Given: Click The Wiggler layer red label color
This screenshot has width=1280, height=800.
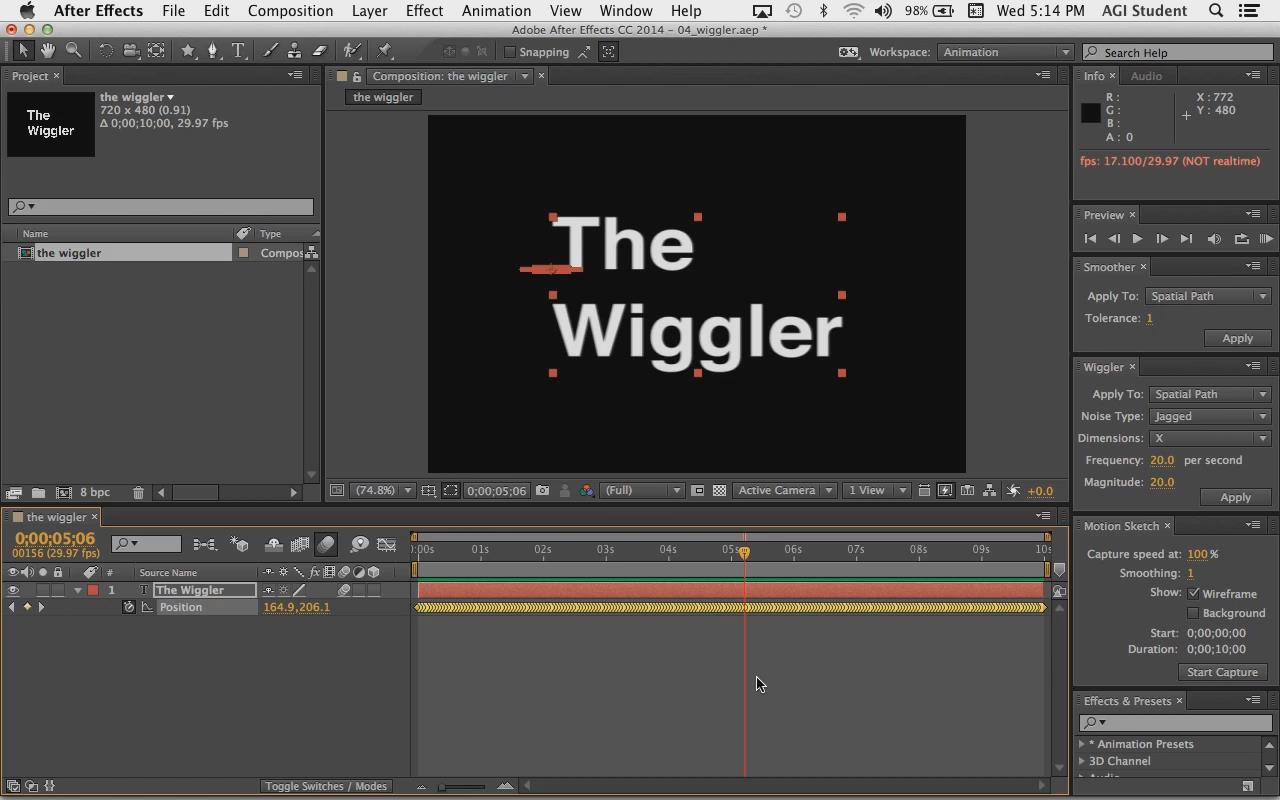Looking at the screenshot, I should pos(93,590).
